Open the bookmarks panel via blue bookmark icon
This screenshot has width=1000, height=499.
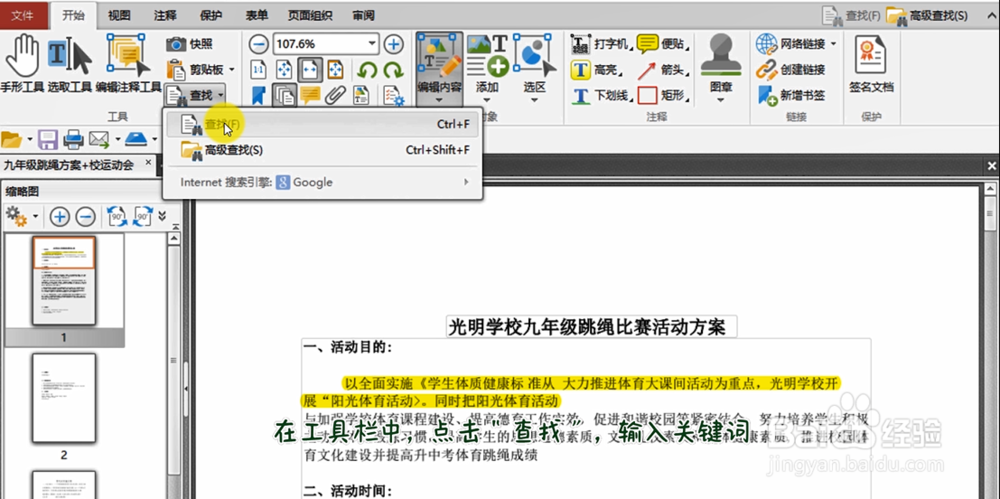pos(258,95)
